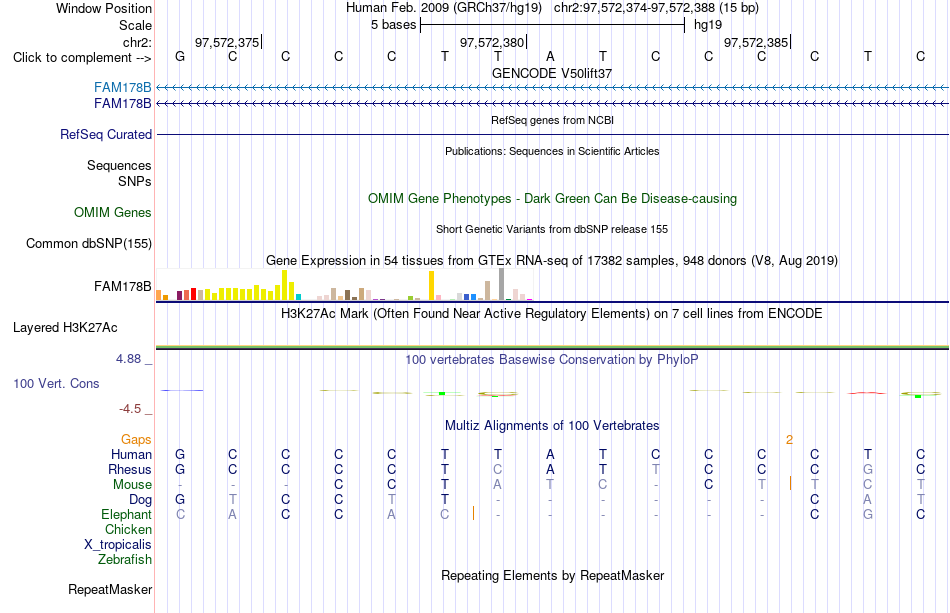This screenshot has height=613, width=950.
Task: Click the Sequences track label
Action: point(119,165)
